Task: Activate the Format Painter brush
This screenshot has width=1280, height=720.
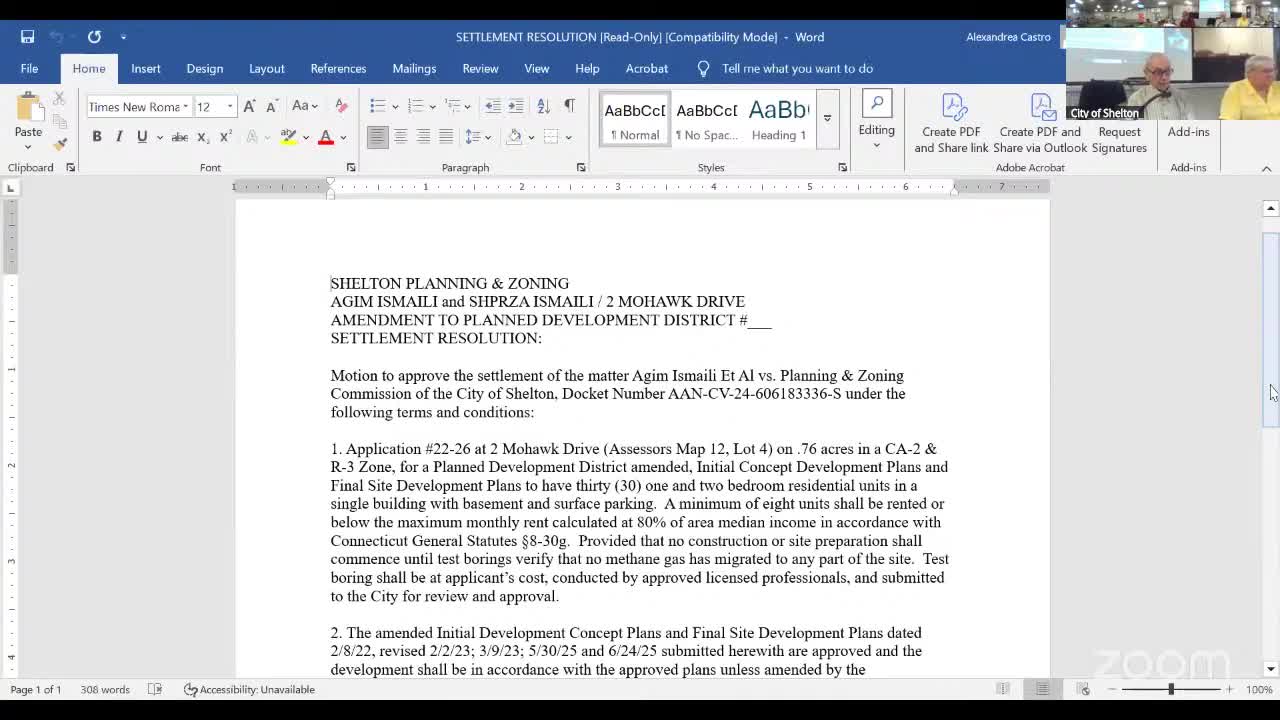Action: (x=59, y=144)
